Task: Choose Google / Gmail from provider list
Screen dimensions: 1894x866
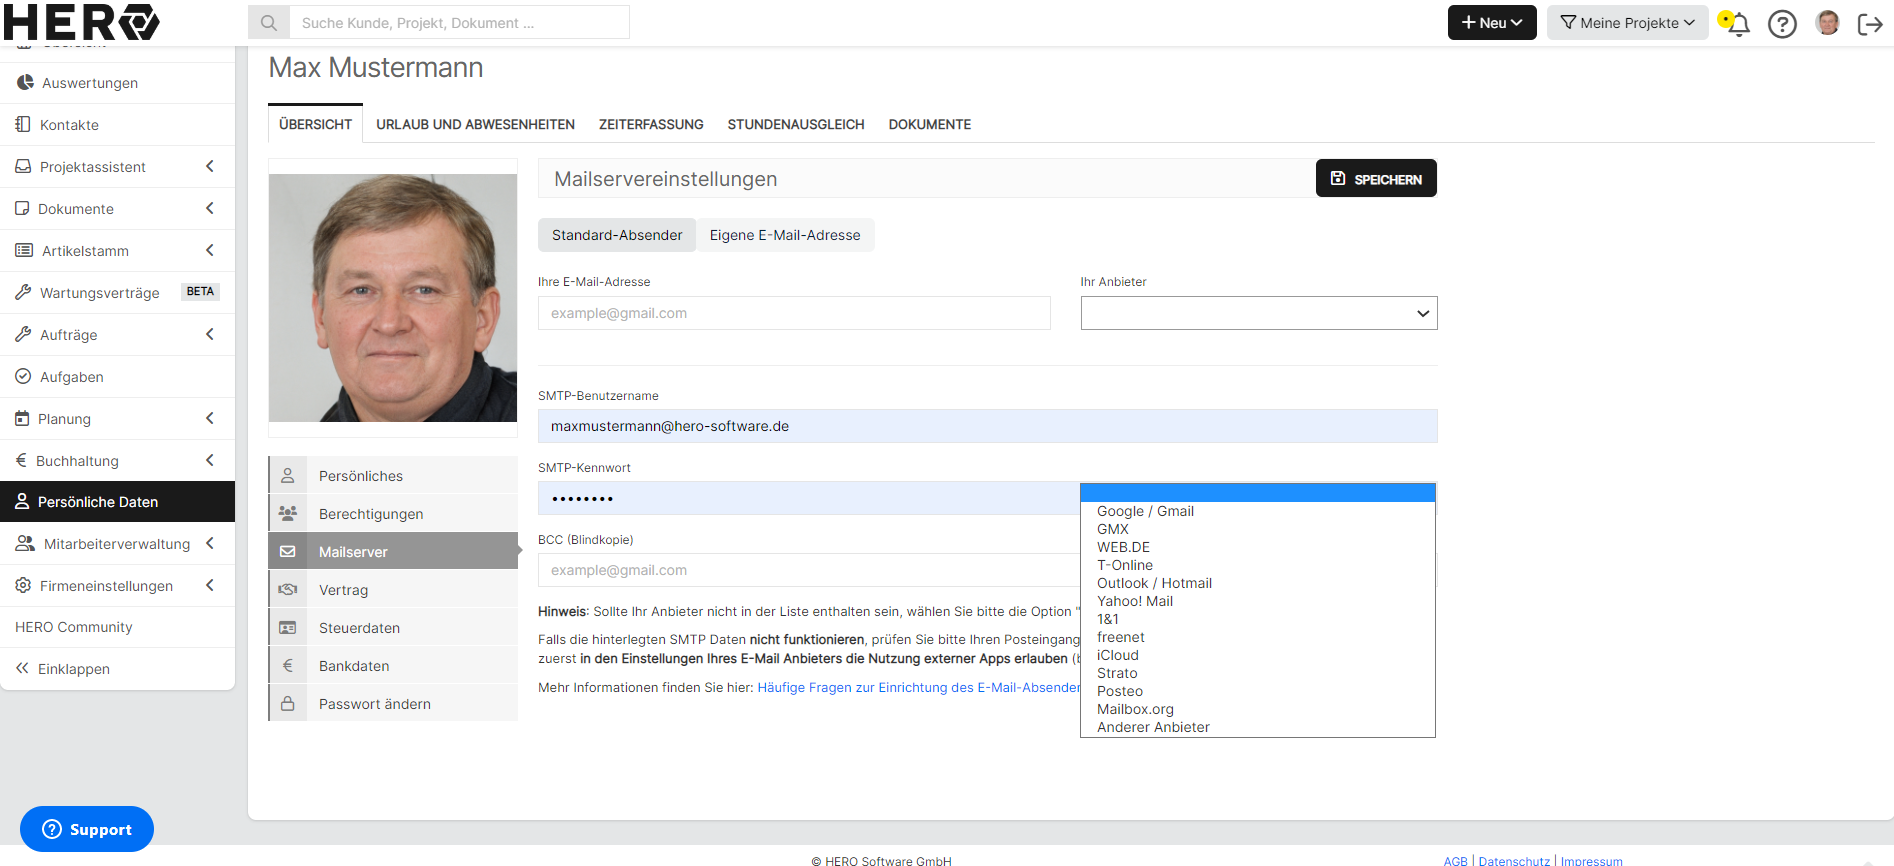Action: click(x=1258, y=511)
